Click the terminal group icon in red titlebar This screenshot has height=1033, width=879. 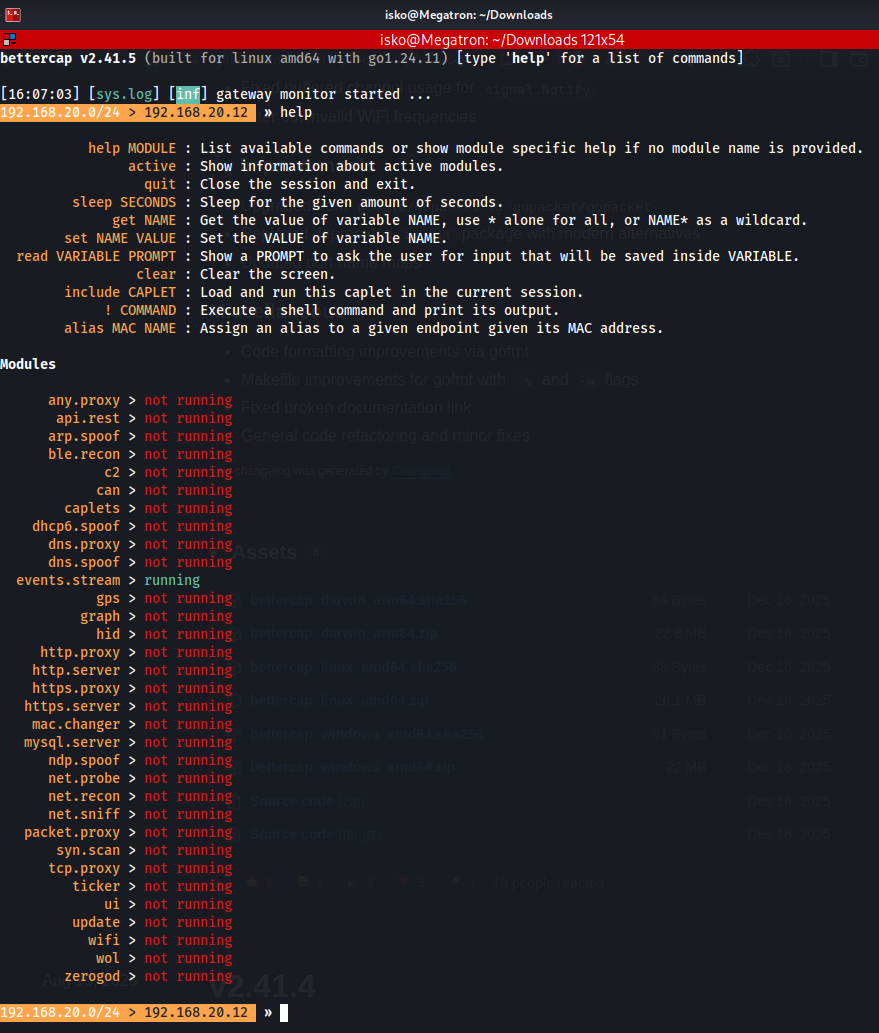tap(9, 40)
